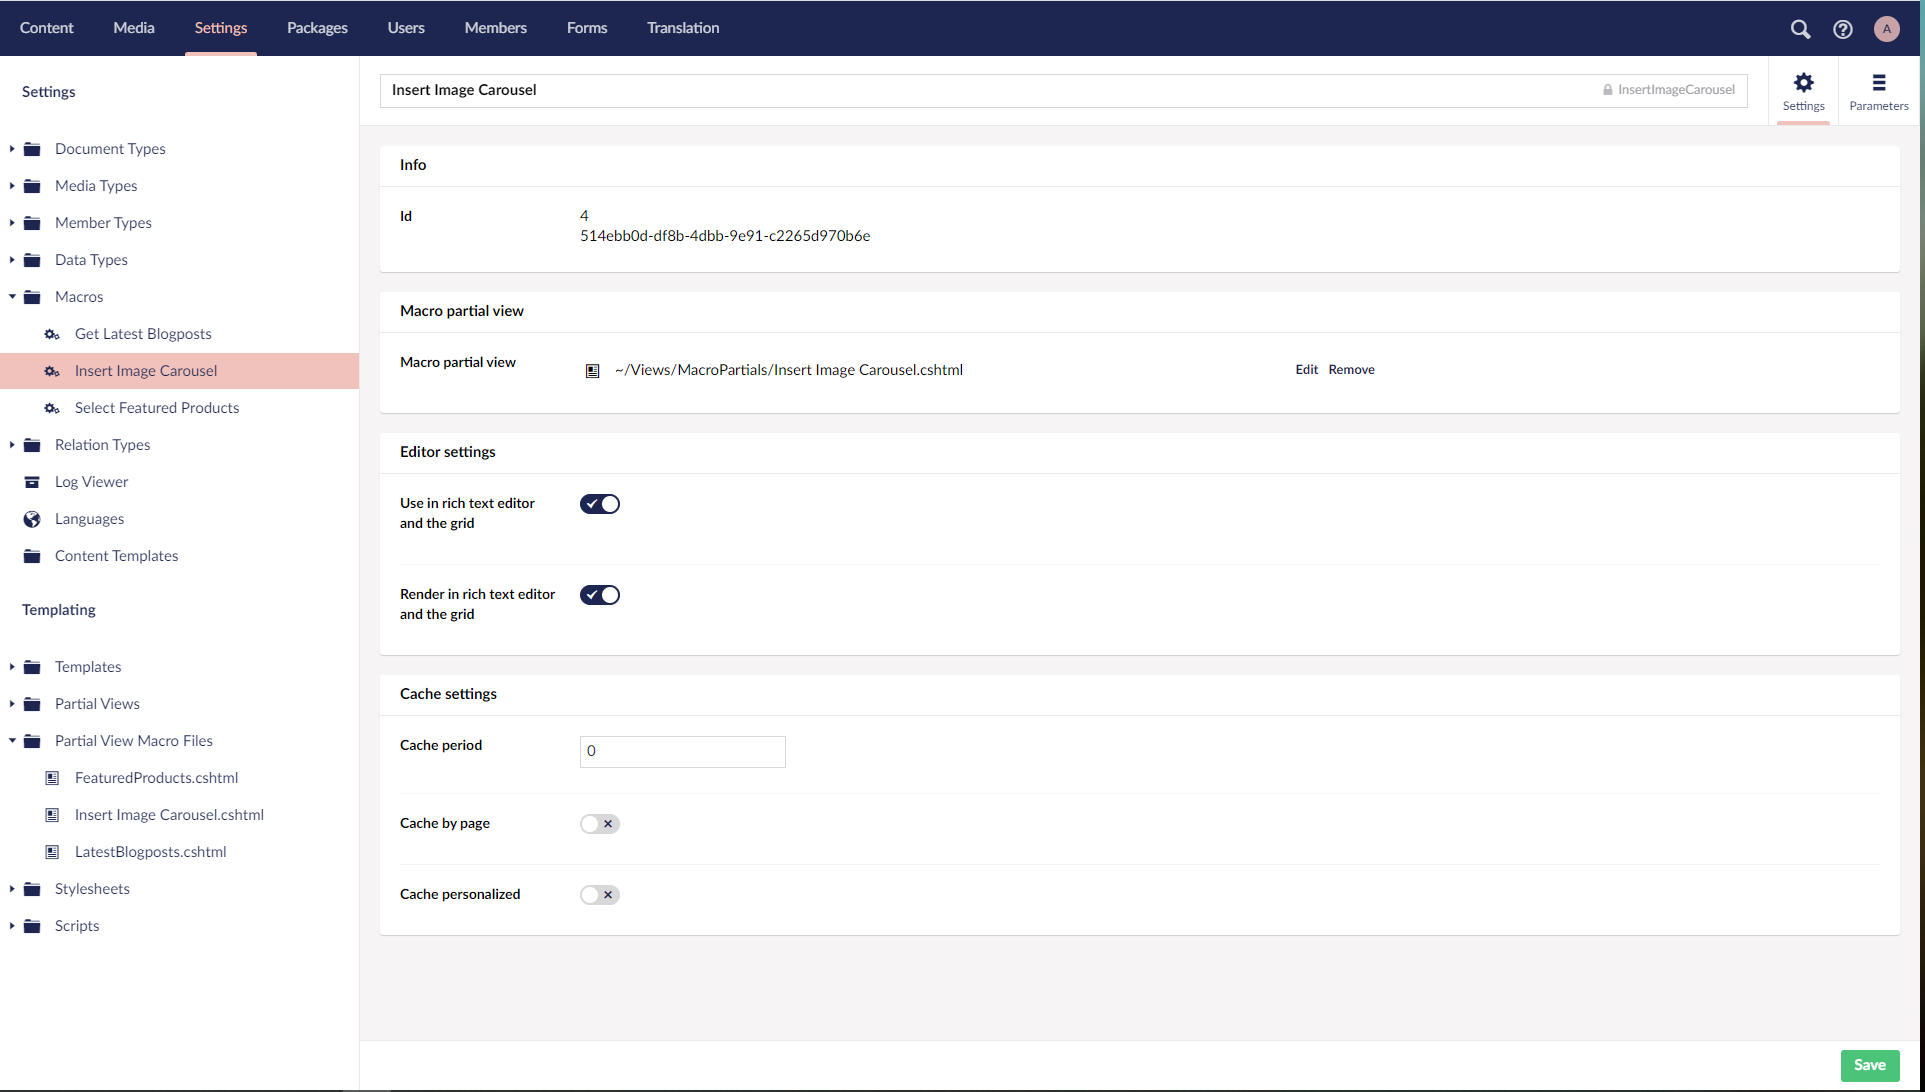Open the Translation section tab
The width and height of the screenshot is (1925, 1092).
tap(683, 28)
